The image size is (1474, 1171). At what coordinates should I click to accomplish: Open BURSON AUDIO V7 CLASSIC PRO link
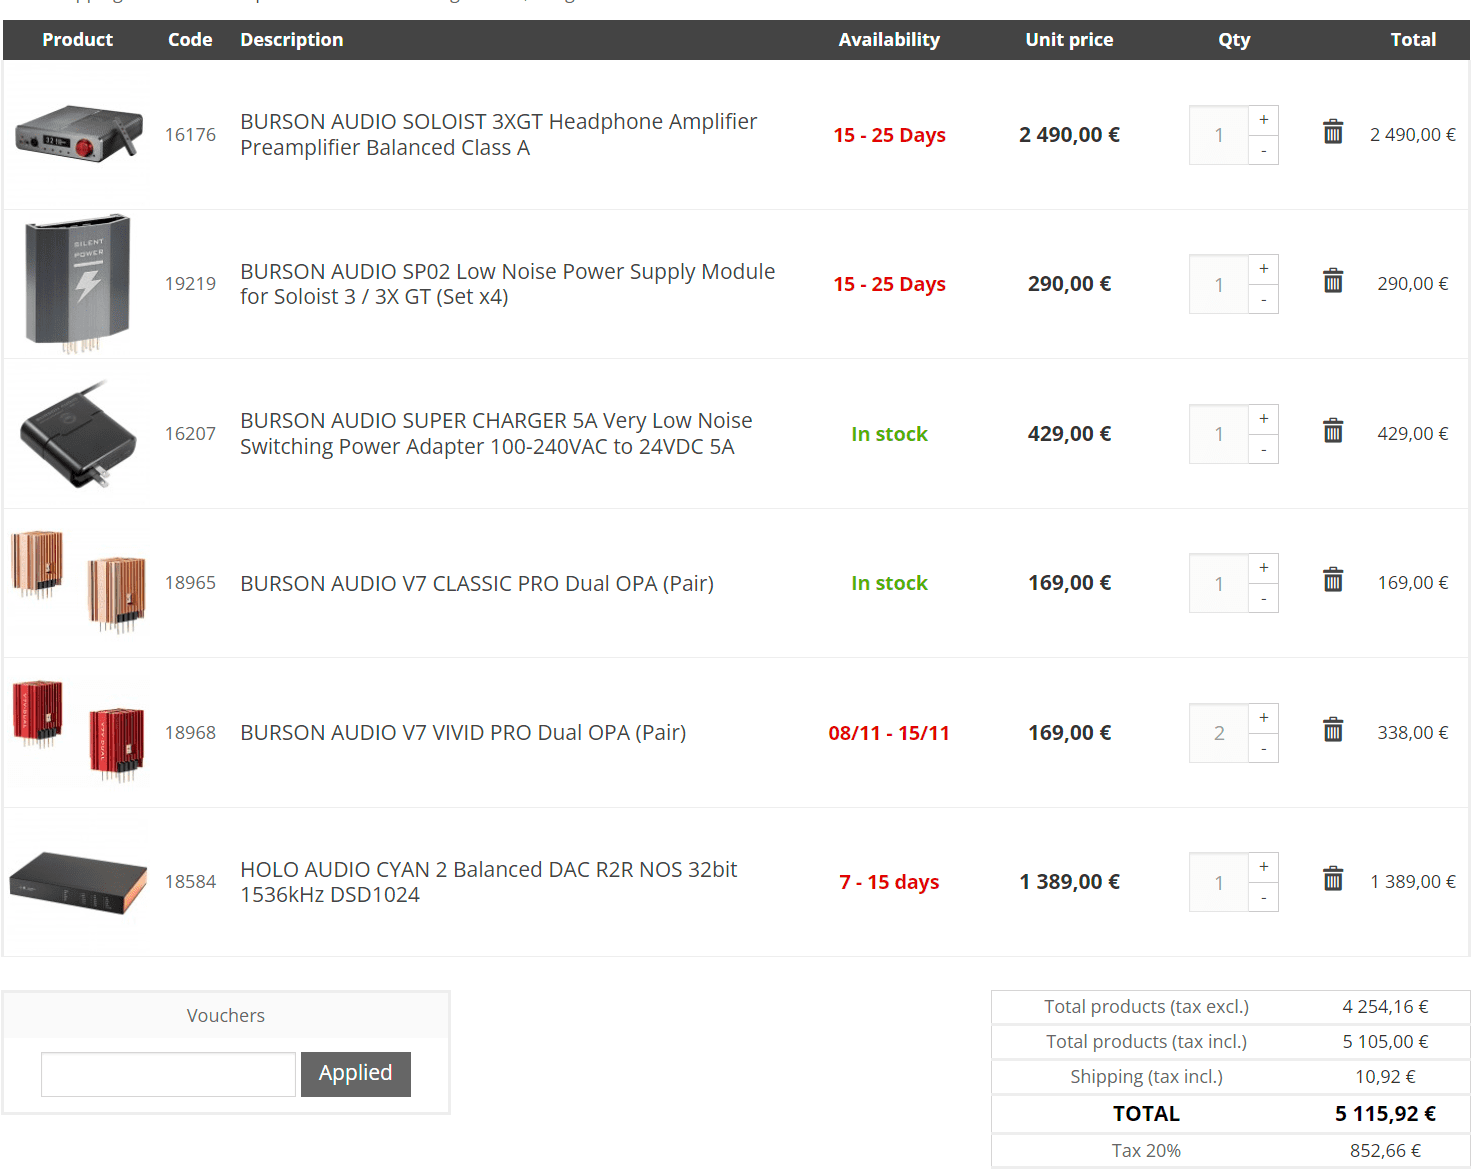click(477, 583)
